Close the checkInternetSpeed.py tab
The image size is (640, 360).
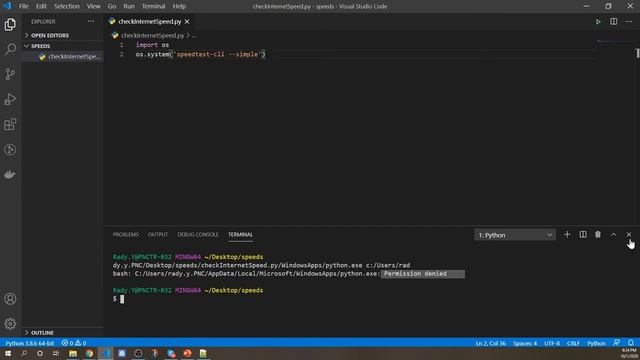pos(187,22)
